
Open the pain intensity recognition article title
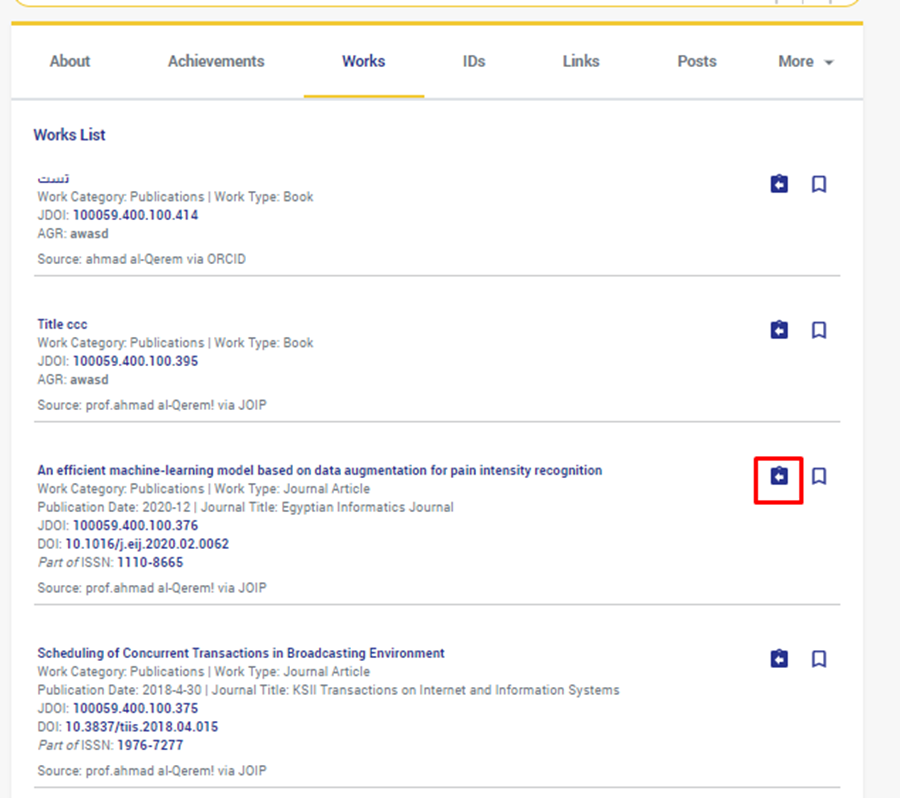[x=319, y=470]
